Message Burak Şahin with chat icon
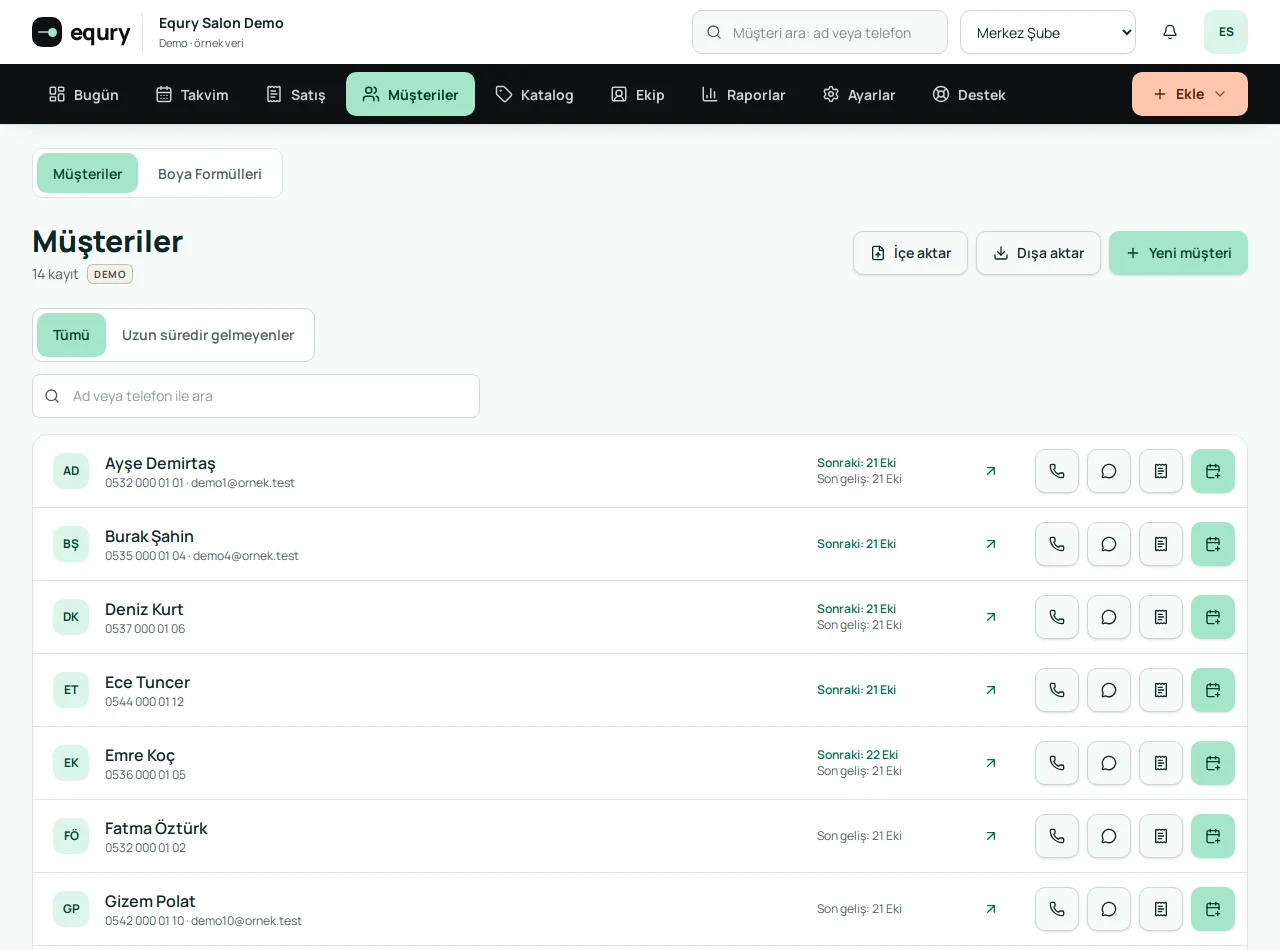This screenshot has height=950, width=1280. [1109, 544]
